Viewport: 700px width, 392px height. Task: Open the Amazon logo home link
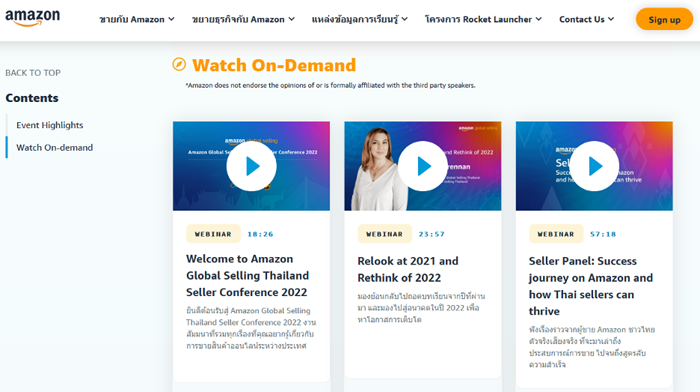click(x=33, y=18)
